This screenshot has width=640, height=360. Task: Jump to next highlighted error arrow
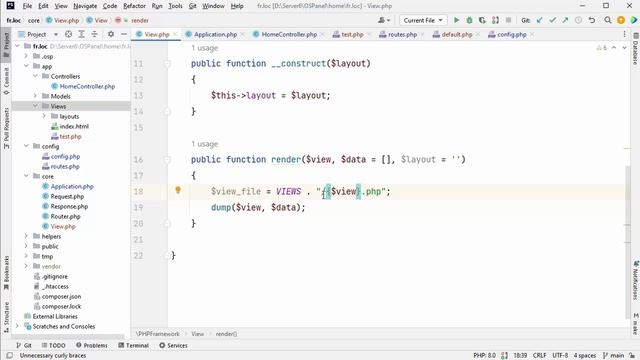tap(624, 48)
